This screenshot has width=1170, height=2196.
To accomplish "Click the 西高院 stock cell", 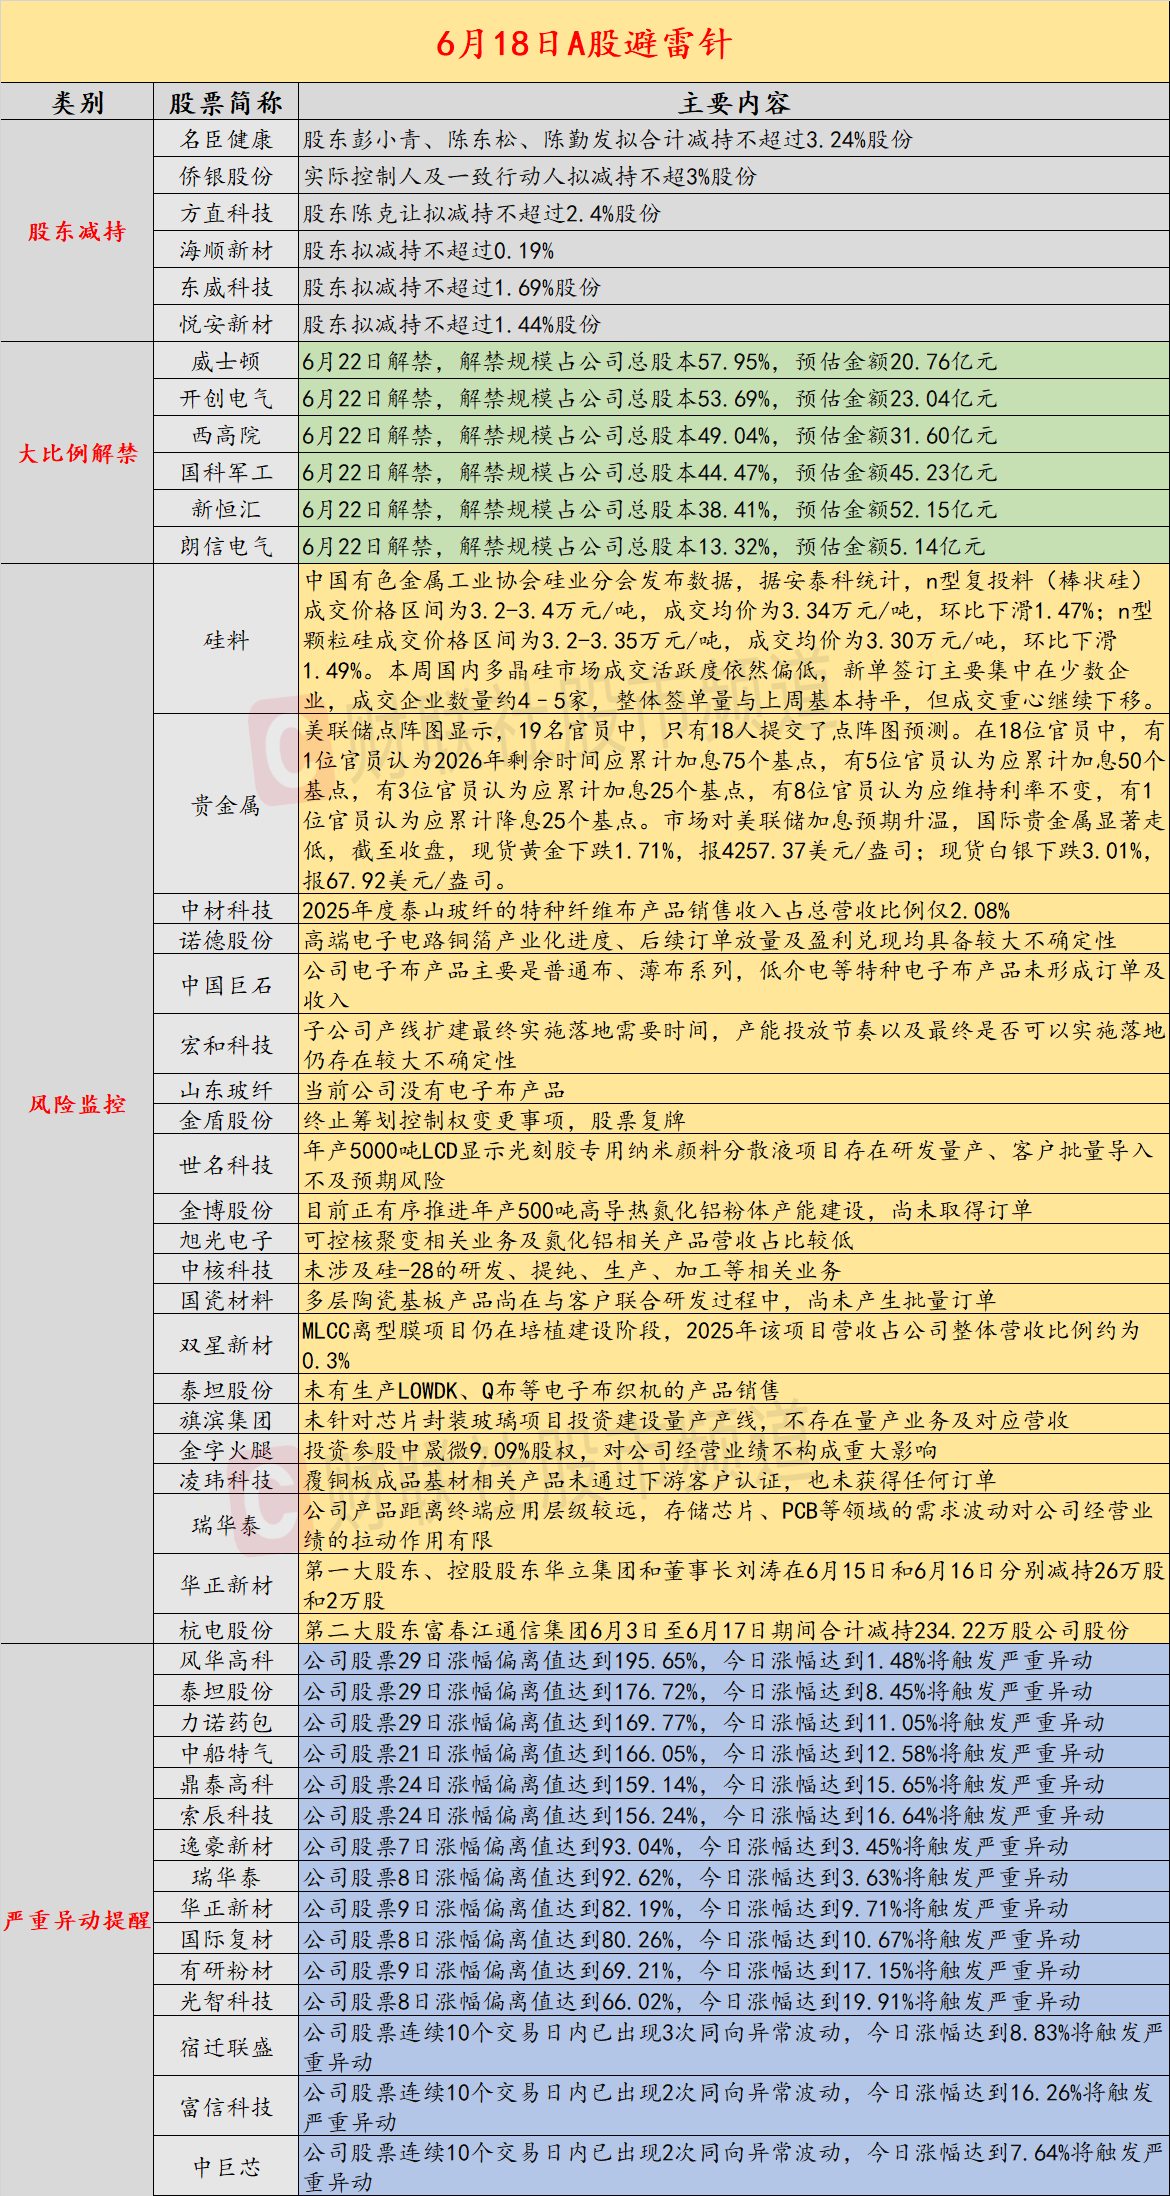I will tap(226, 435).
